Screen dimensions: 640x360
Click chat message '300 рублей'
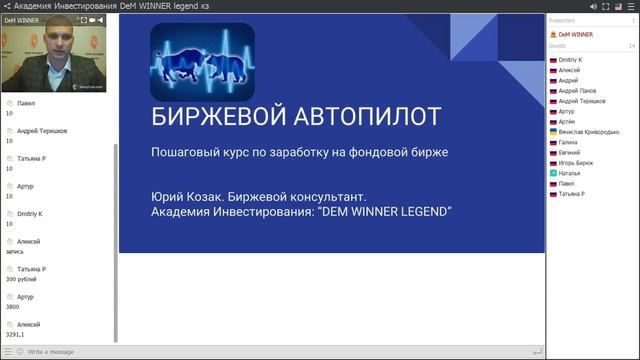point(21,279)
